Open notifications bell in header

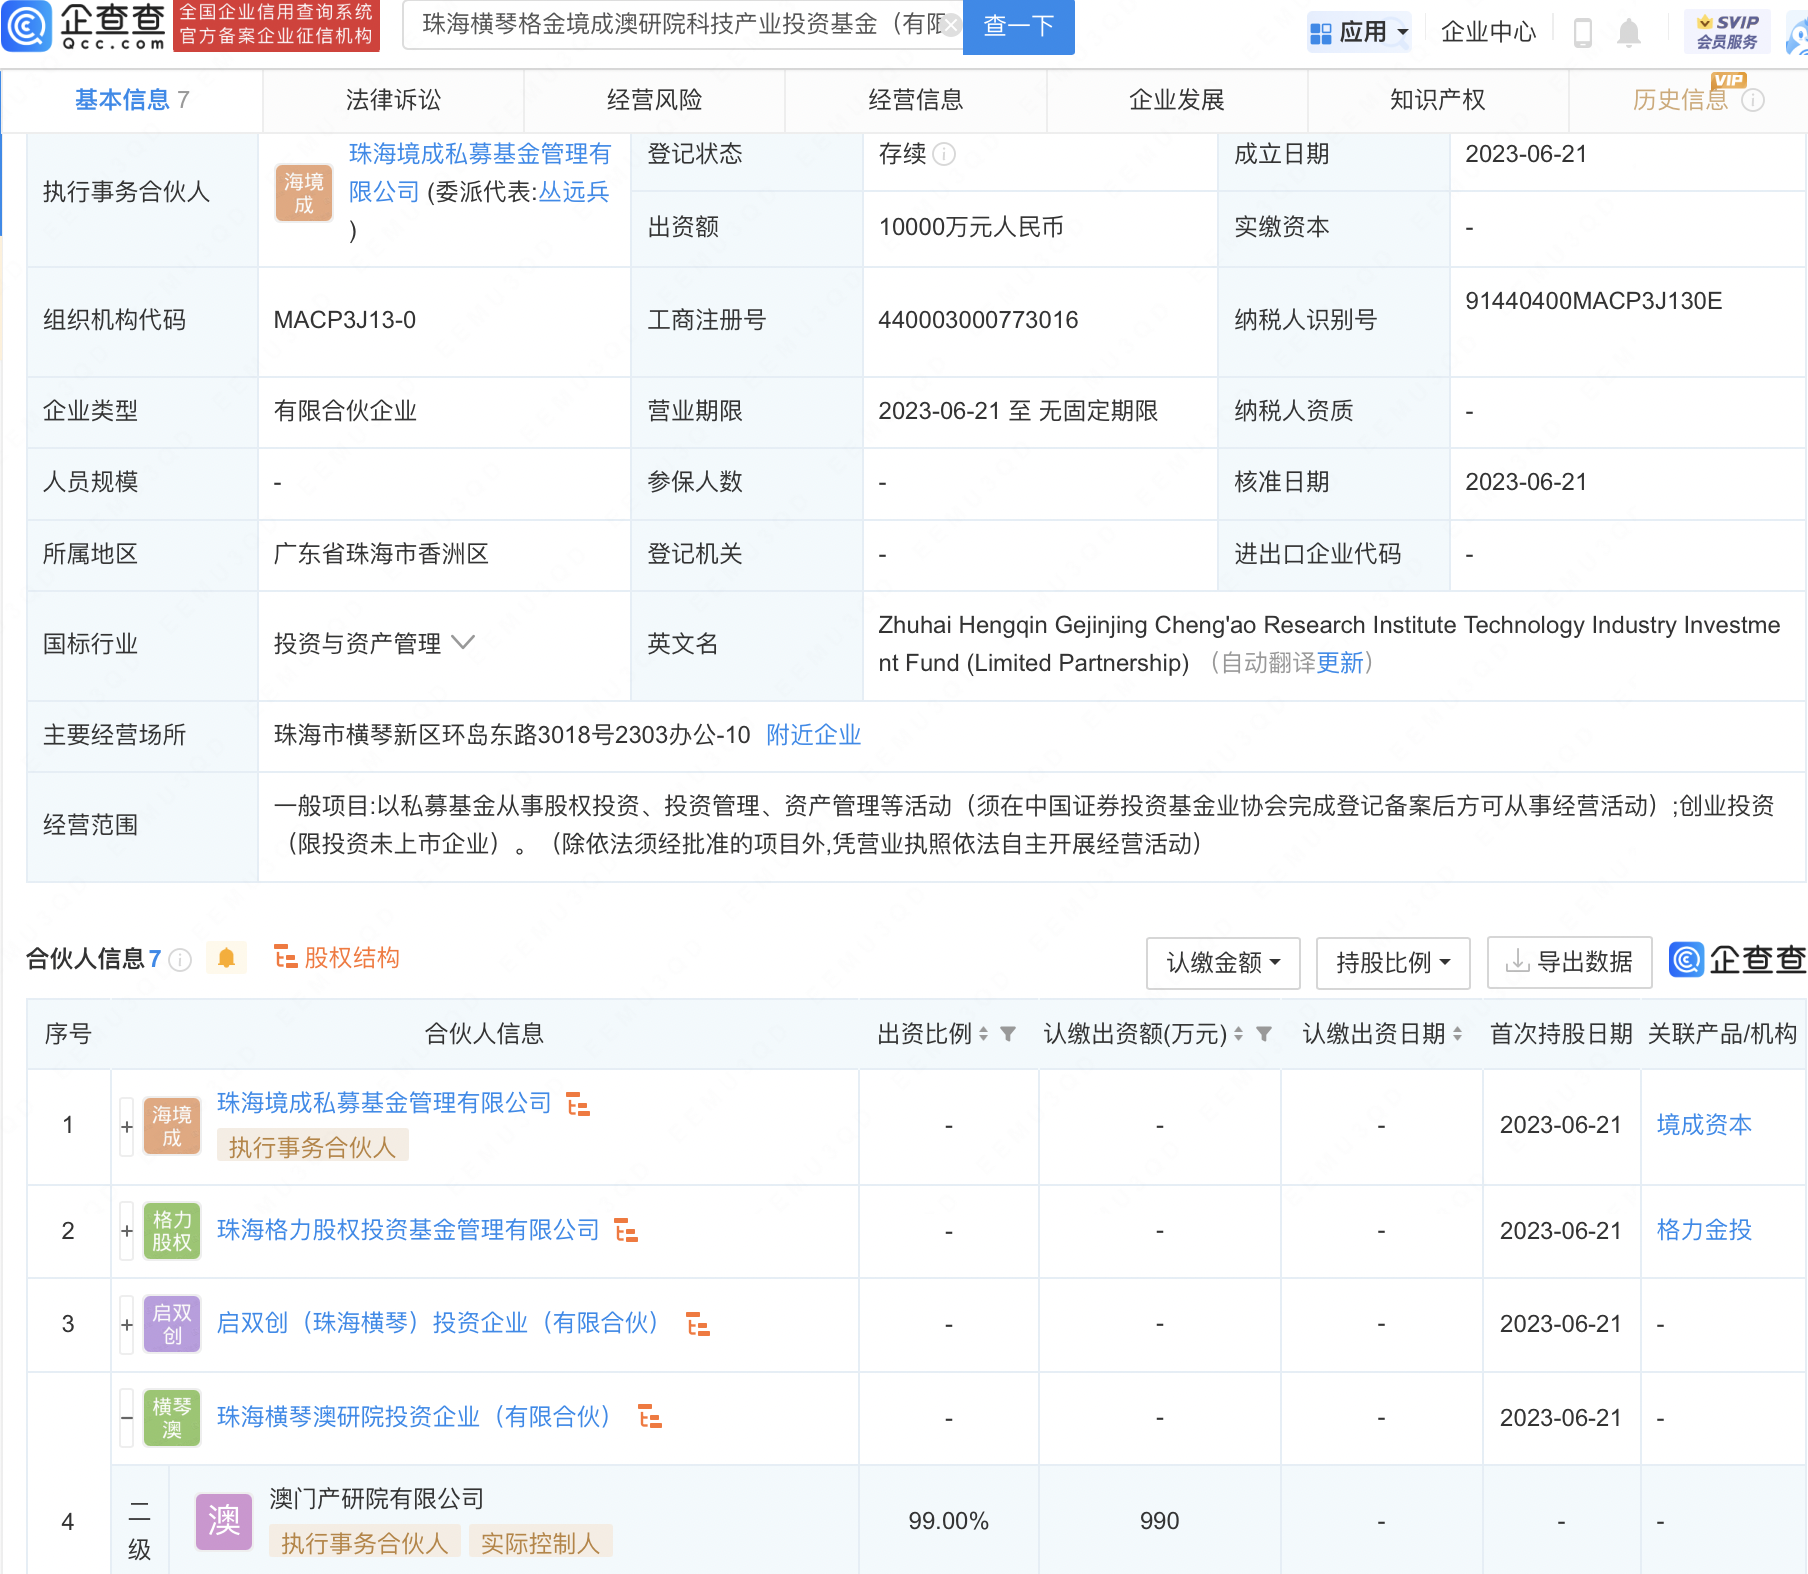coord(1629,33)
